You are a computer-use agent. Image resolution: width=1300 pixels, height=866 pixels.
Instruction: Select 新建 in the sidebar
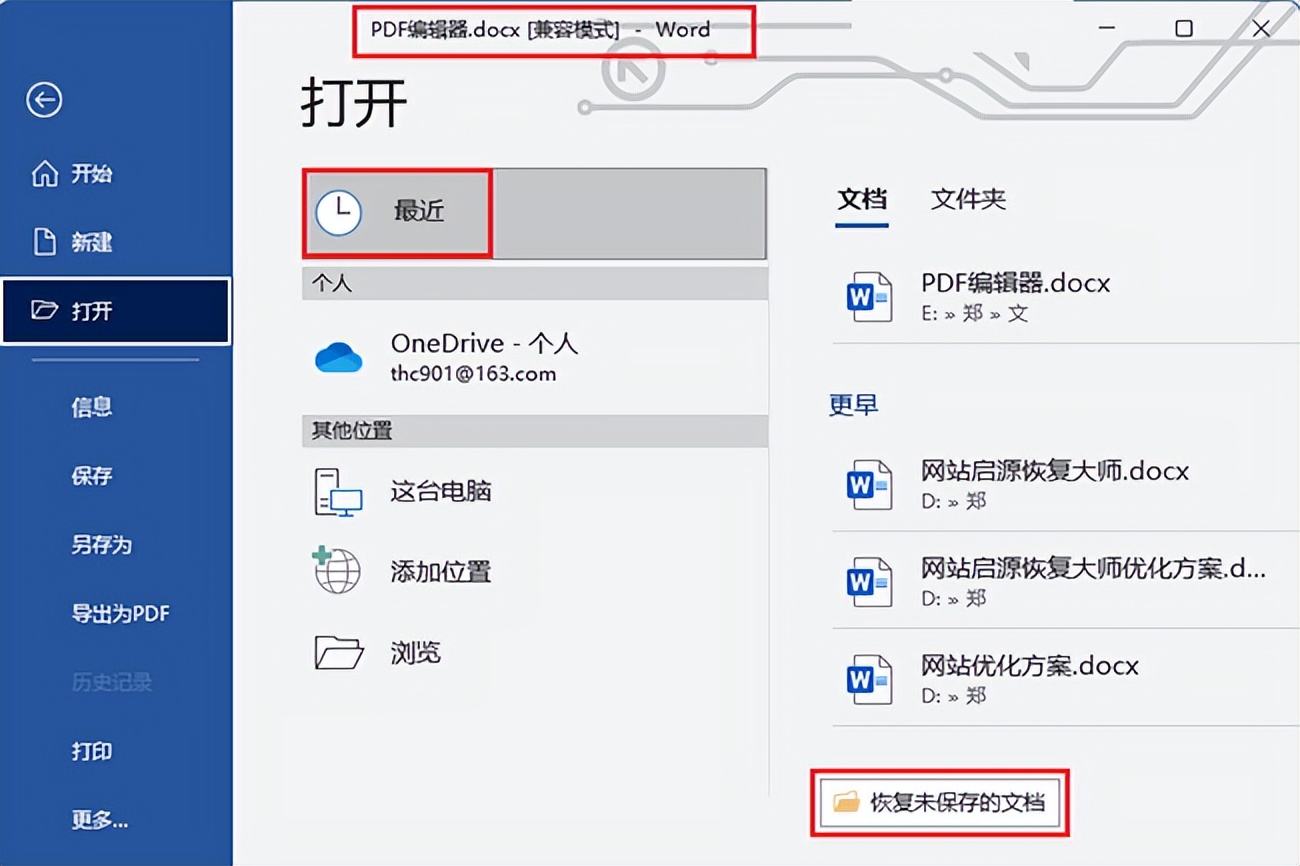pyautogui.click(x=92, y=242)
